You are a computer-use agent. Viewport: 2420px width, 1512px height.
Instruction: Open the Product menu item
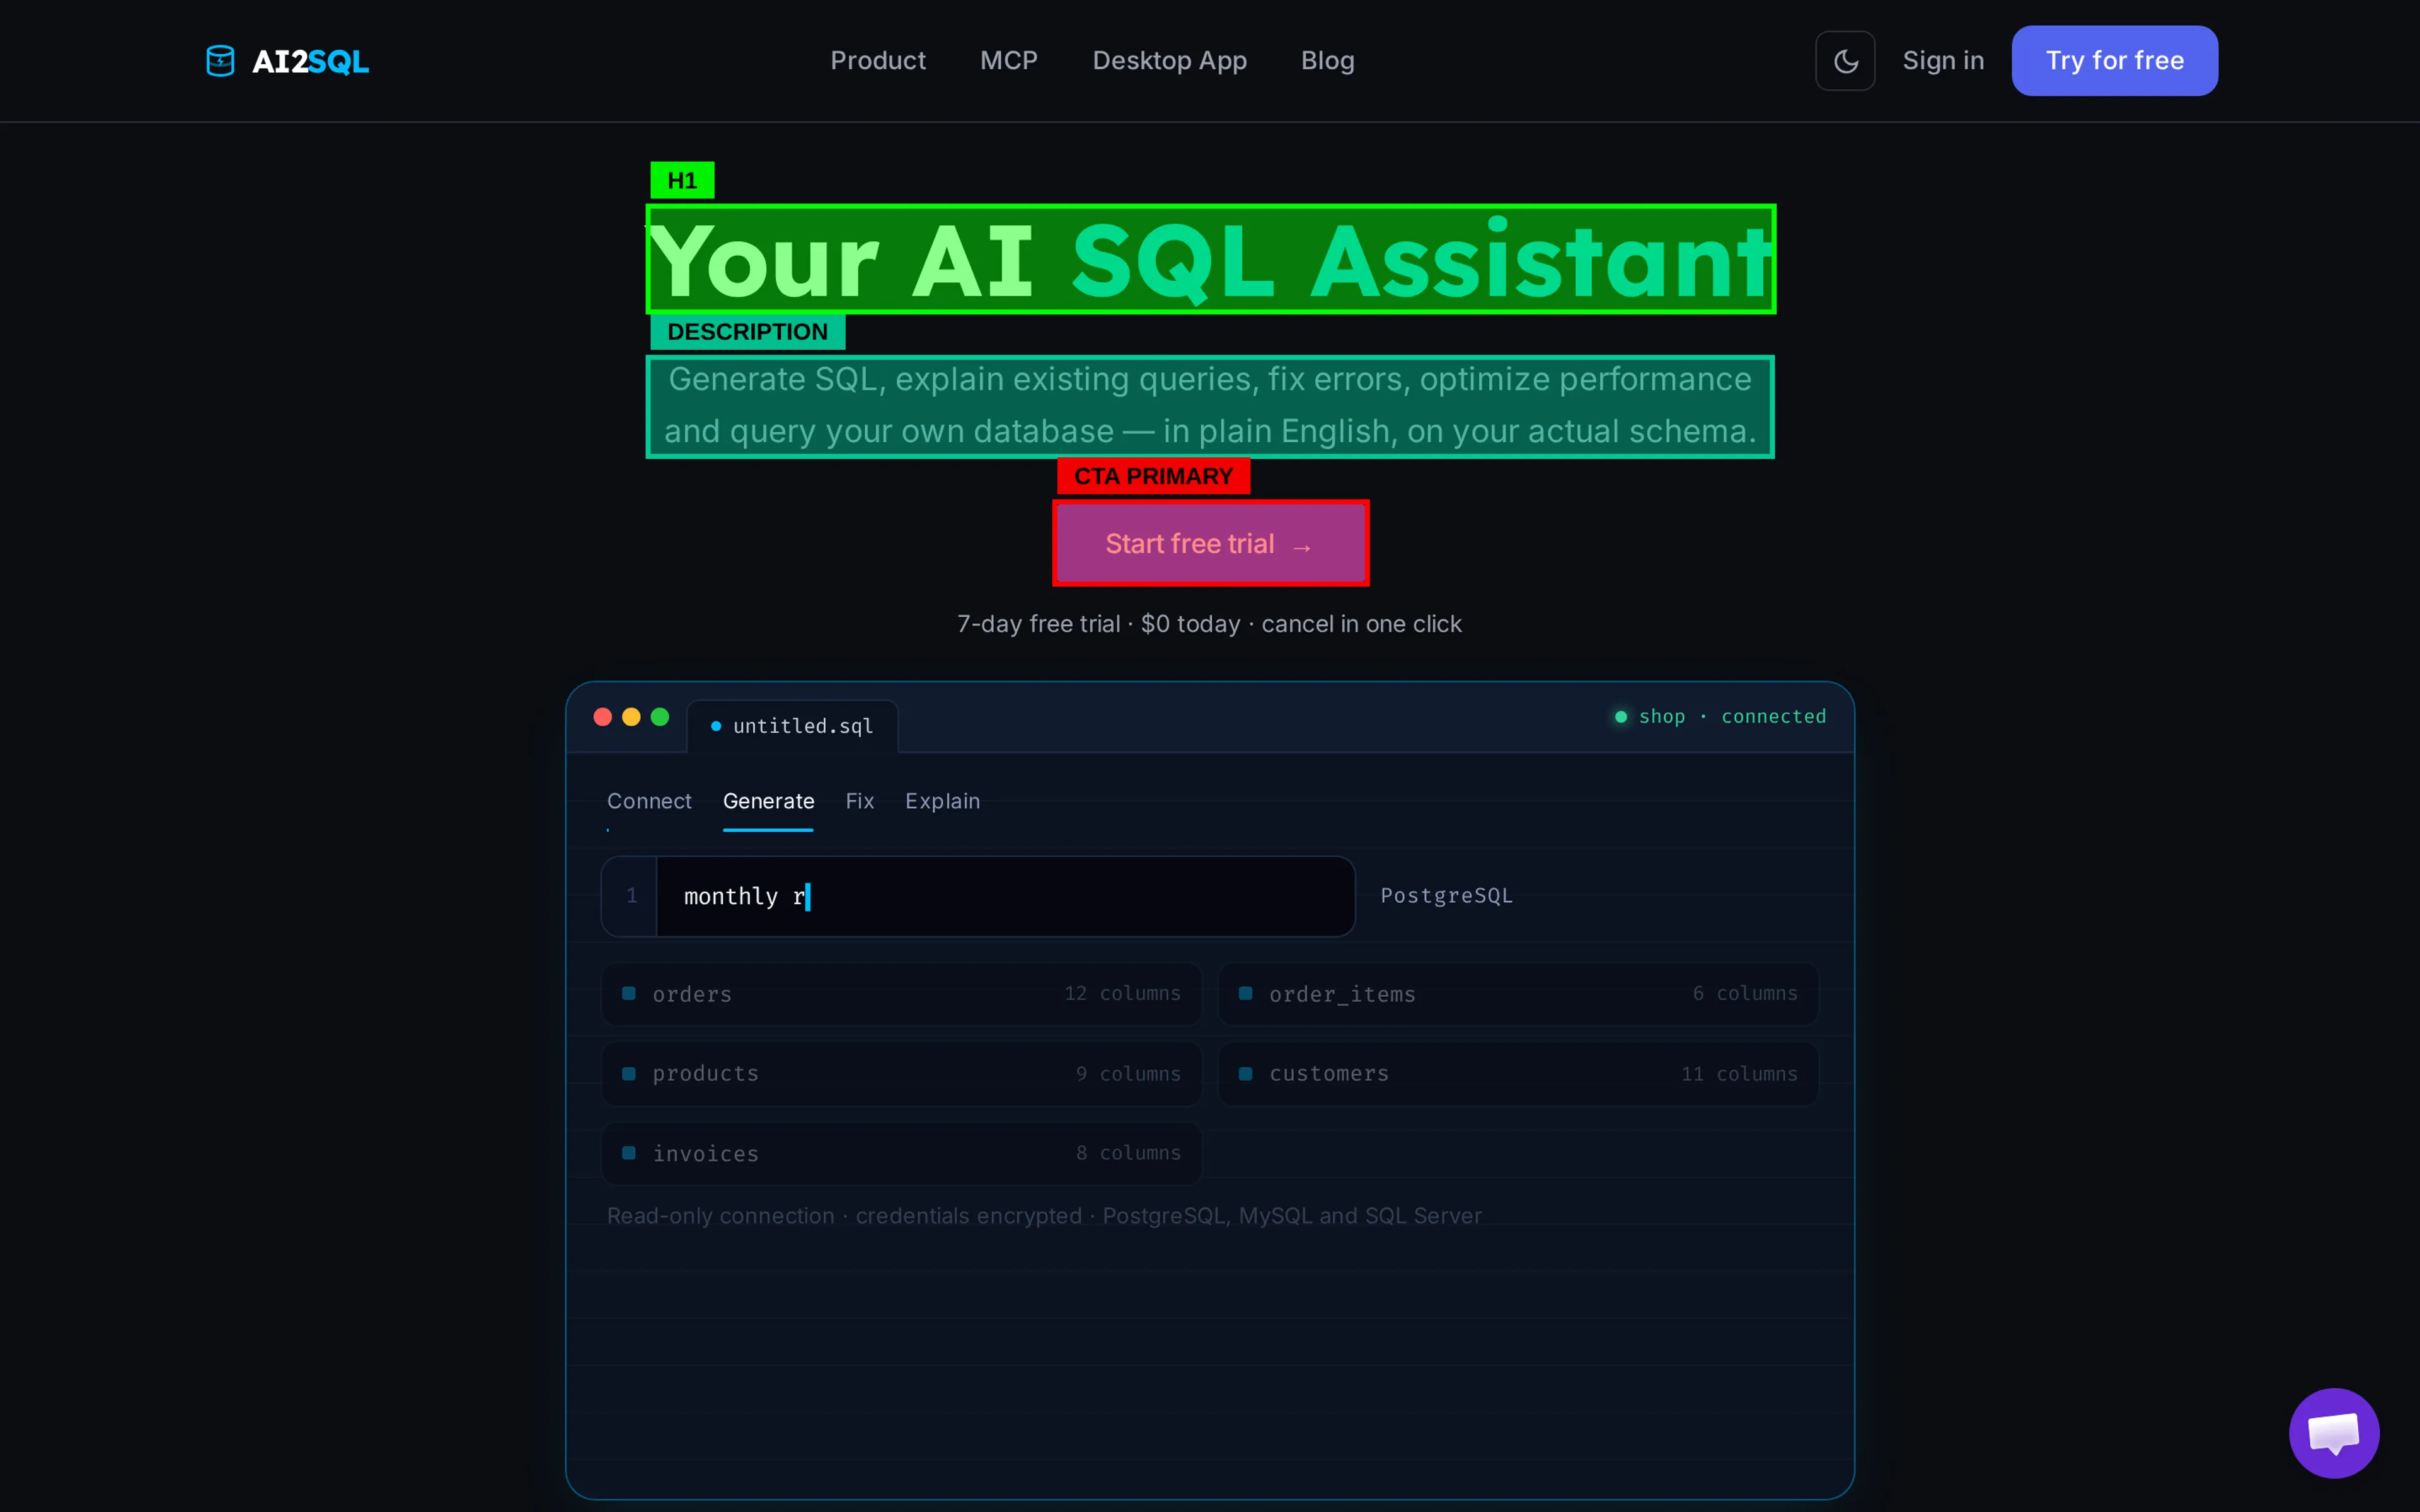(878, 61)
